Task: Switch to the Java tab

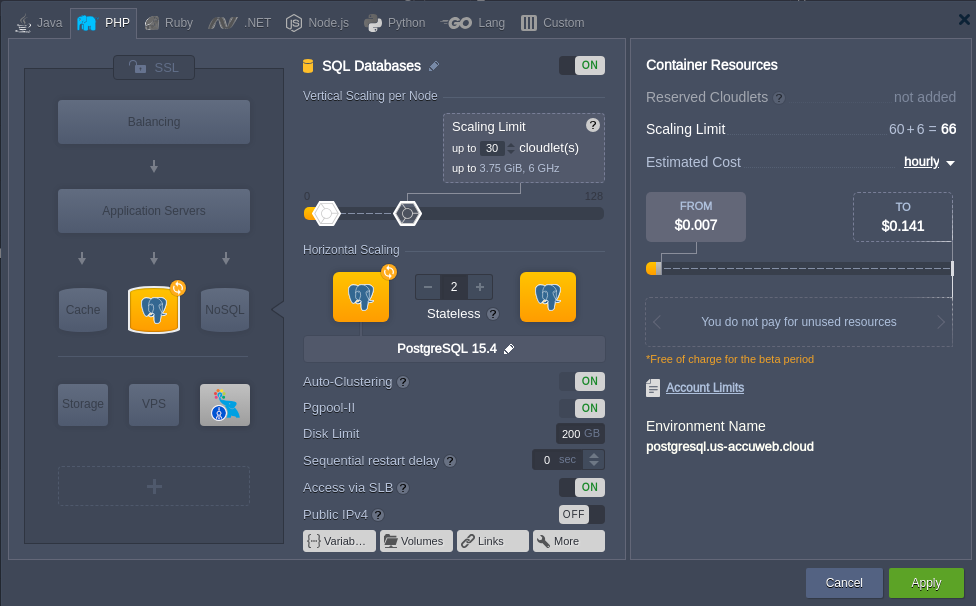Action: click(40, 22)
